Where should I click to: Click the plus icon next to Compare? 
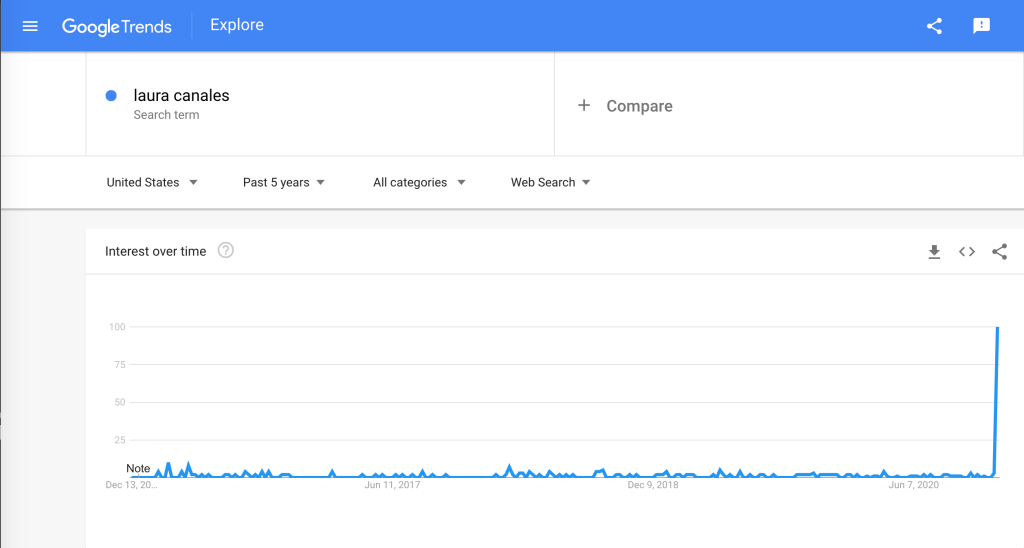[584, 105]
